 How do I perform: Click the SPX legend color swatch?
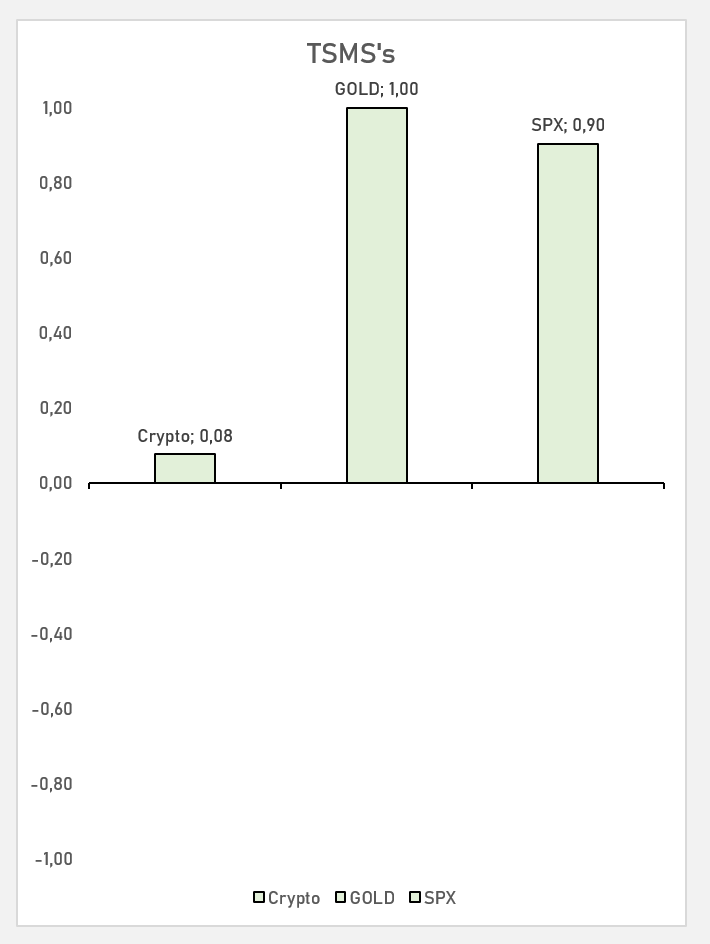click(415, 898)
